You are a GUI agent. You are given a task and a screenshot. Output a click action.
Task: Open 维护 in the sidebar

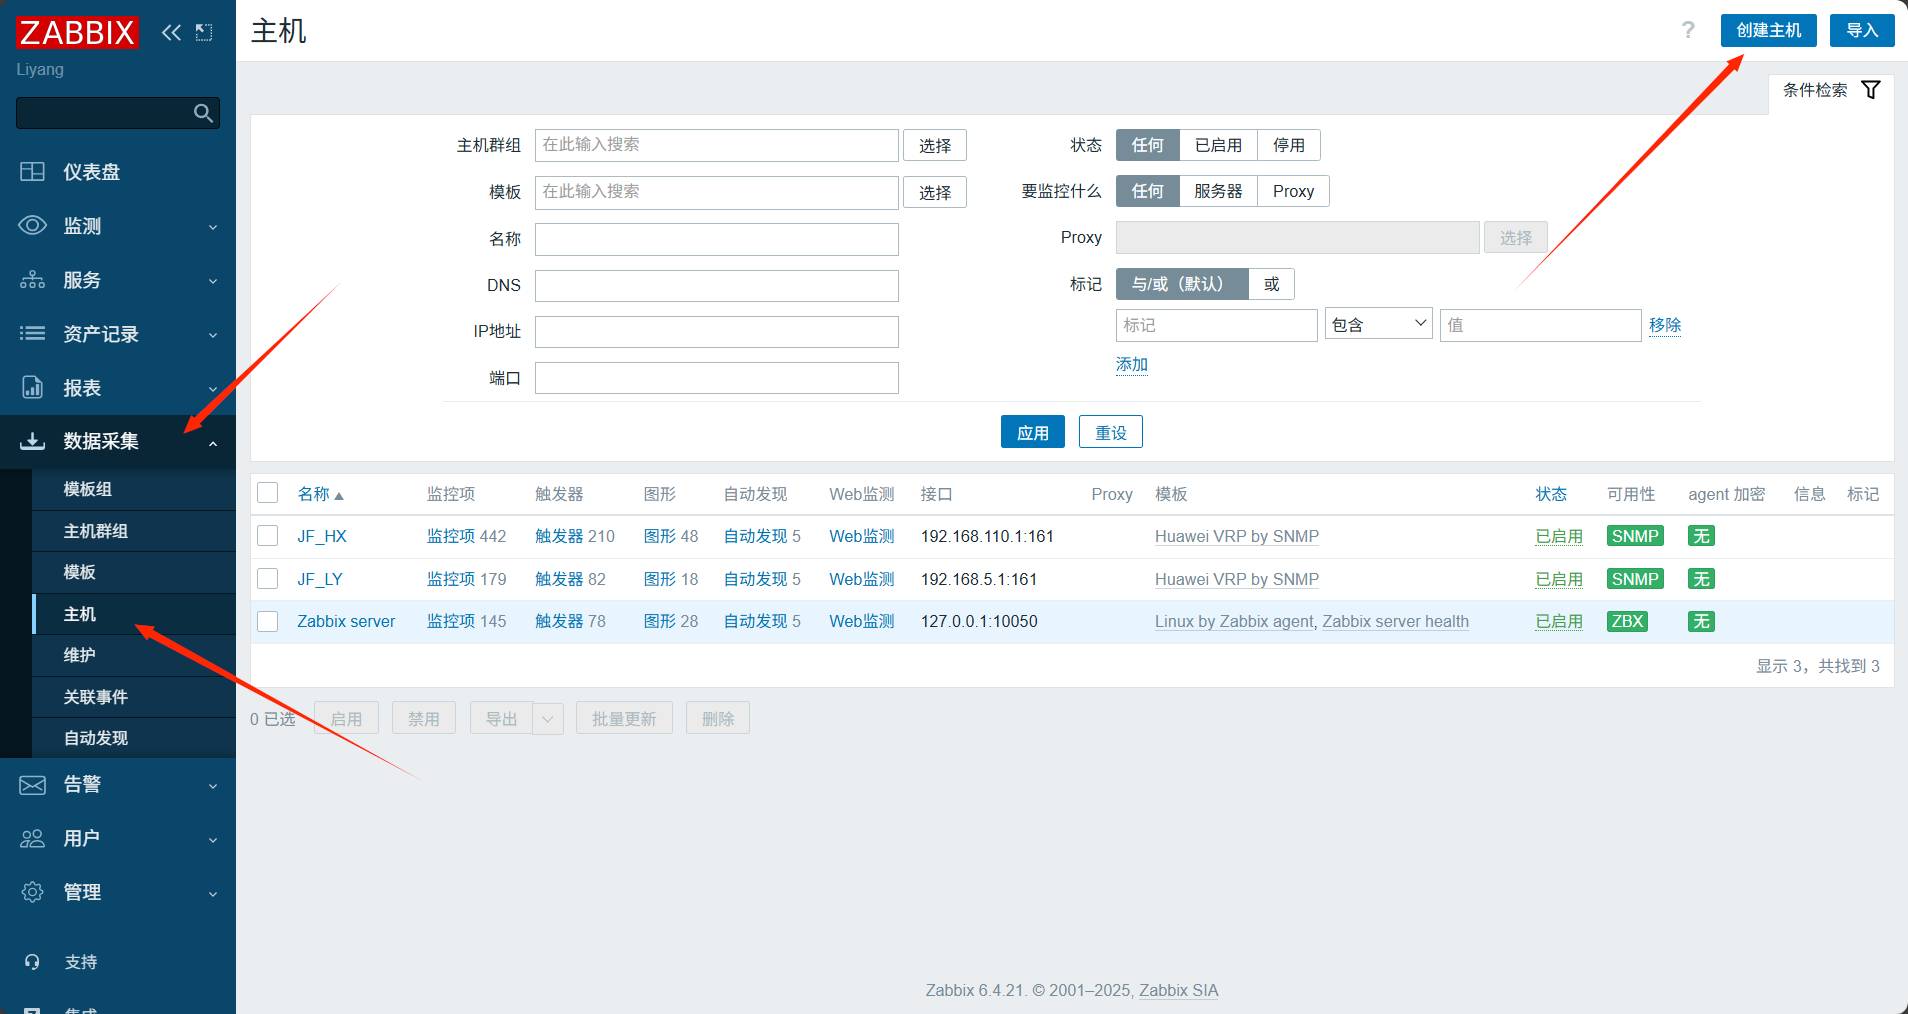pyautogui.click(x=134, y=655)
